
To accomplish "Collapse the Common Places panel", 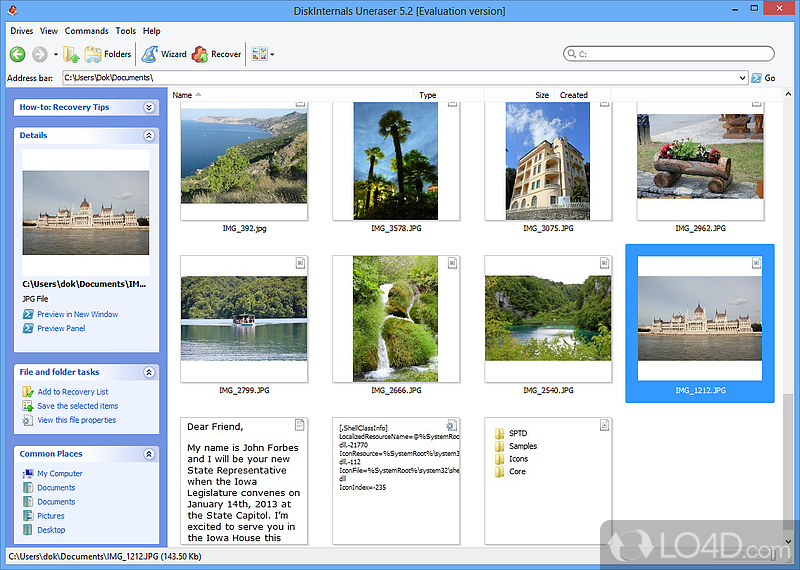I will click(149, 454).
